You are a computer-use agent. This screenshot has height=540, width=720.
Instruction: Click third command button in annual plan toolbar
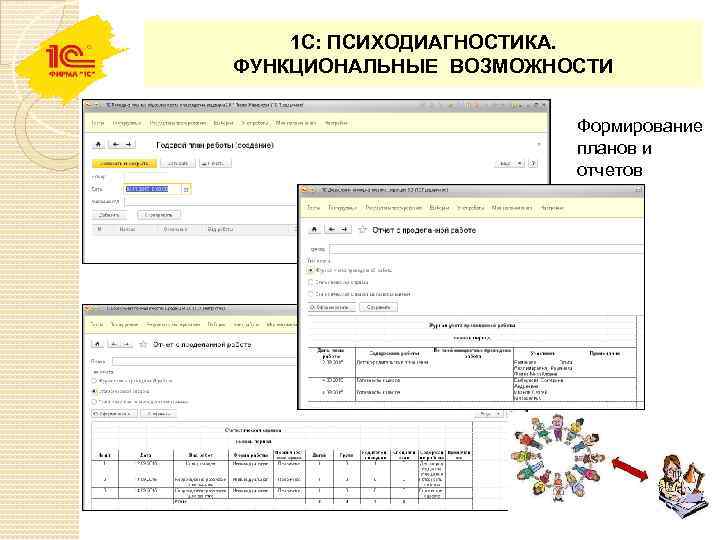(214, 163)
